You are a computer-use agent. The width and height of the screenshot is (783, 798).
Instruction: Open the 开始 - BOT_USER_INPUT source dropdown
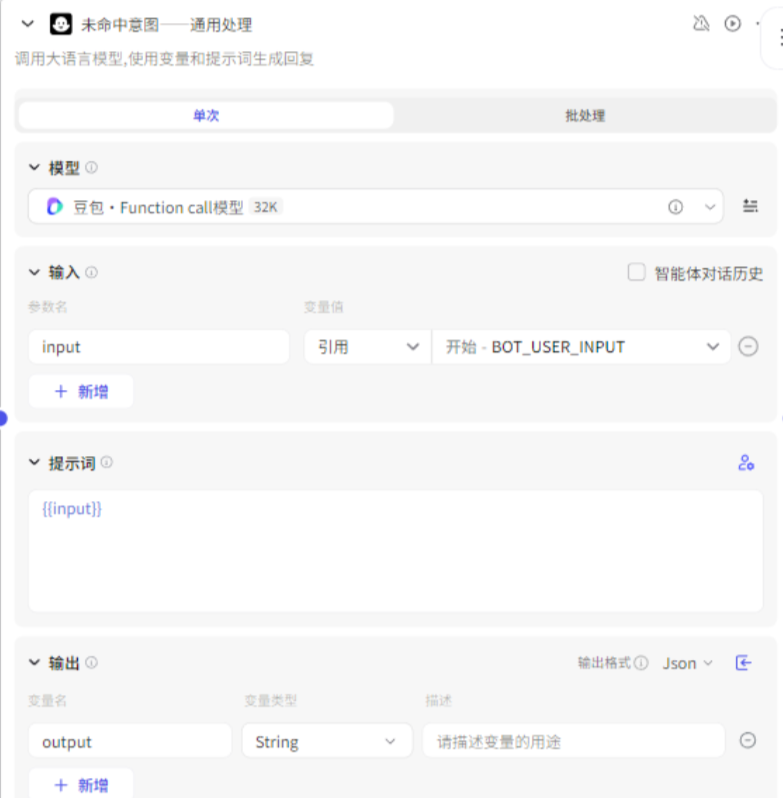point(581,347)
